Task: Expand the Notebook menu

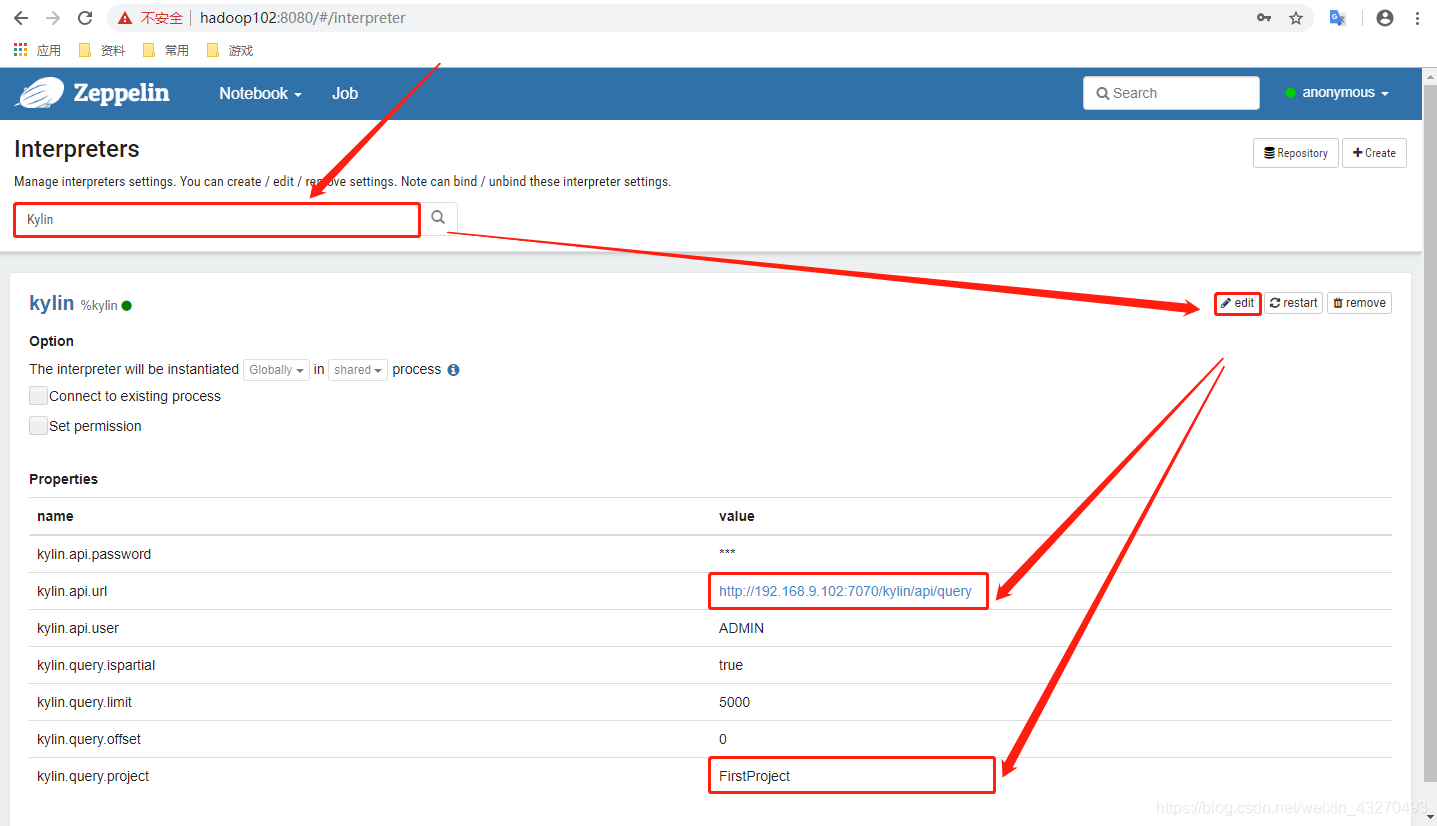Action: pos(260,93)
